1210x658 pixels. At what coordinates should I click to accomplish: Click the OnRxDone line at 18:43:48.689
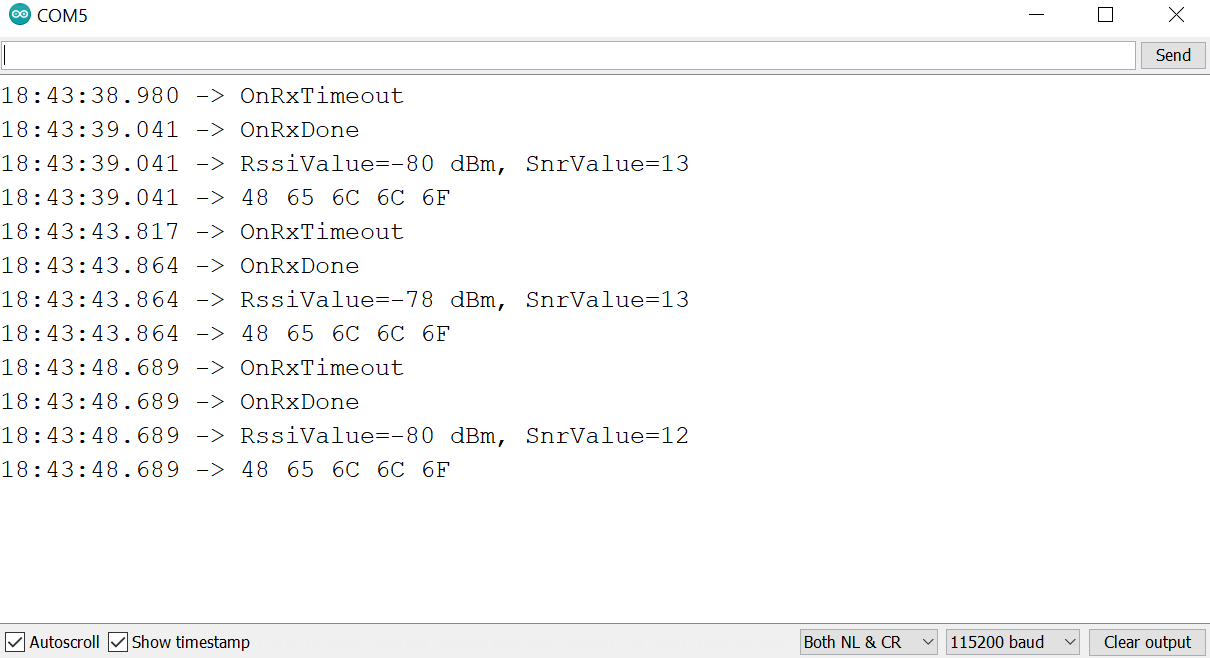click(180, 402)
